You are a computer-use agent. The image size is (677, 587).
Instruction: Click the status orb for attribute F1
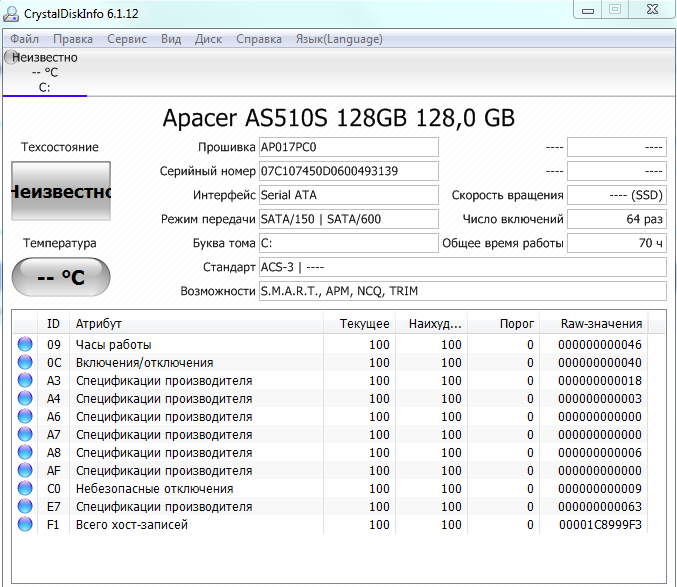tap(25, 524)
